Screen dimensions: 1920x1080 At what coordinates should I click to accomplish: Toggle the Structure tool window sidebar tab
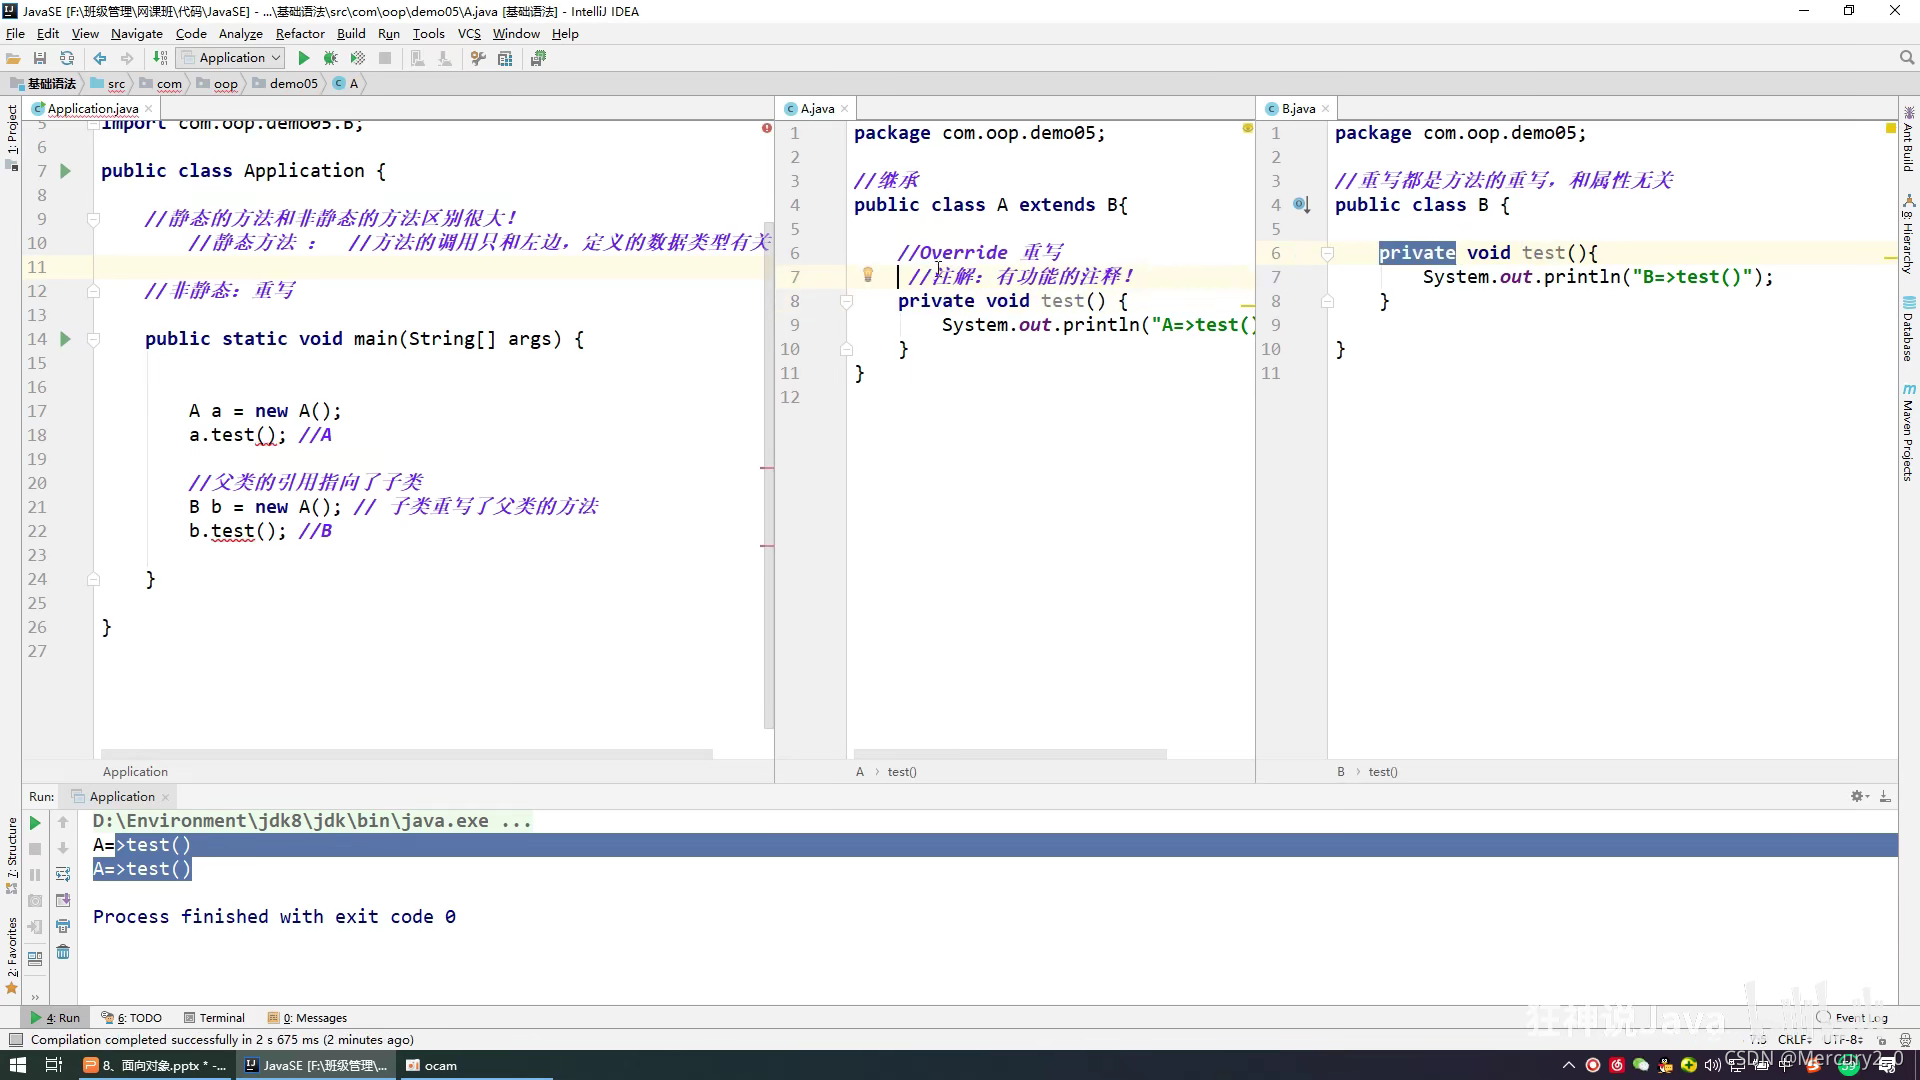[11, 855]
